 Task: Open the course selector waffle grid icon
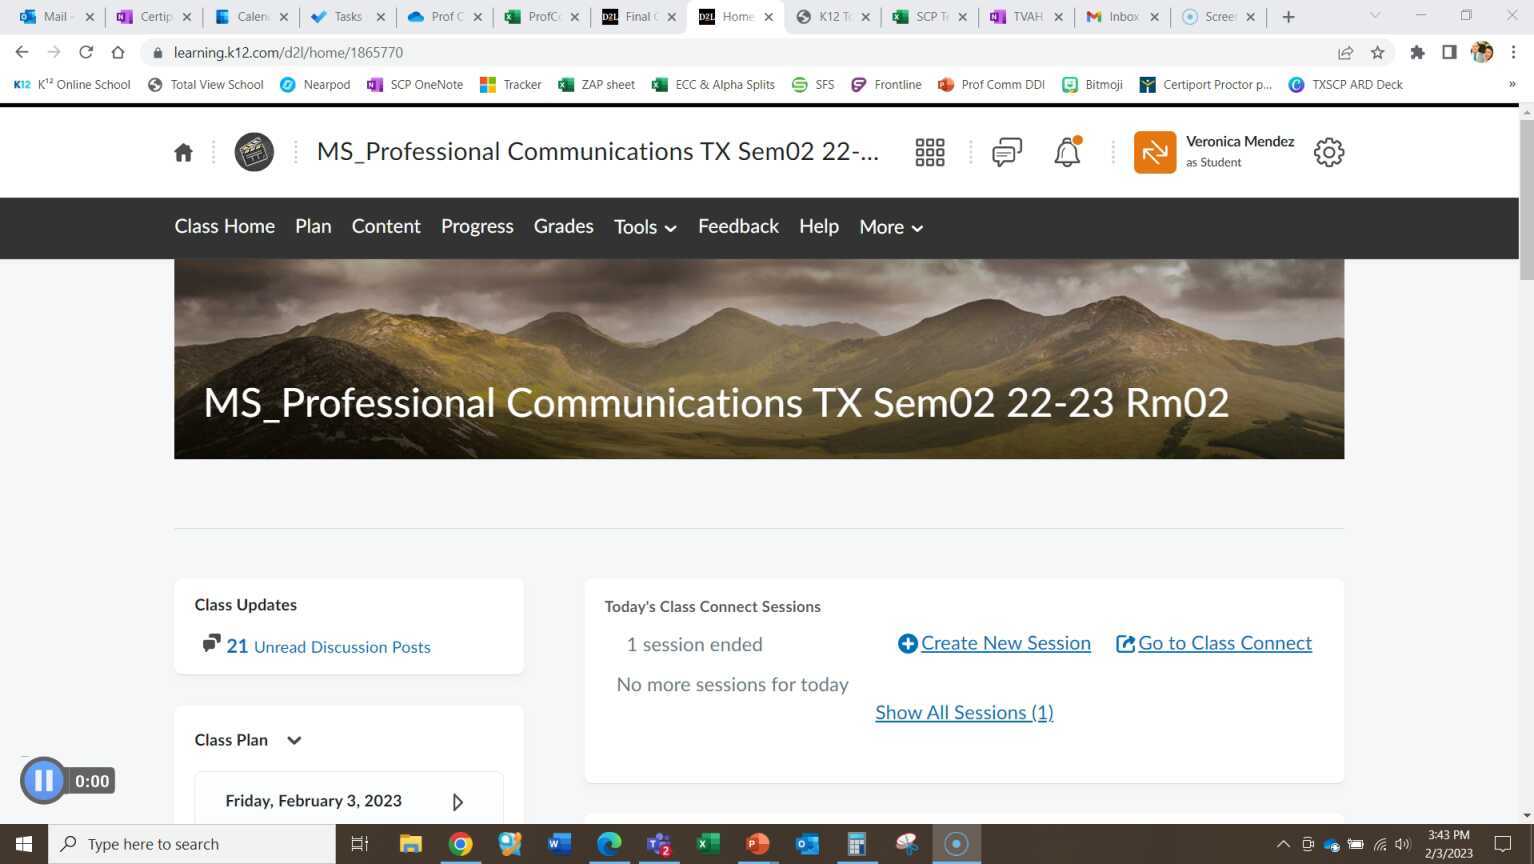point(929,151)
